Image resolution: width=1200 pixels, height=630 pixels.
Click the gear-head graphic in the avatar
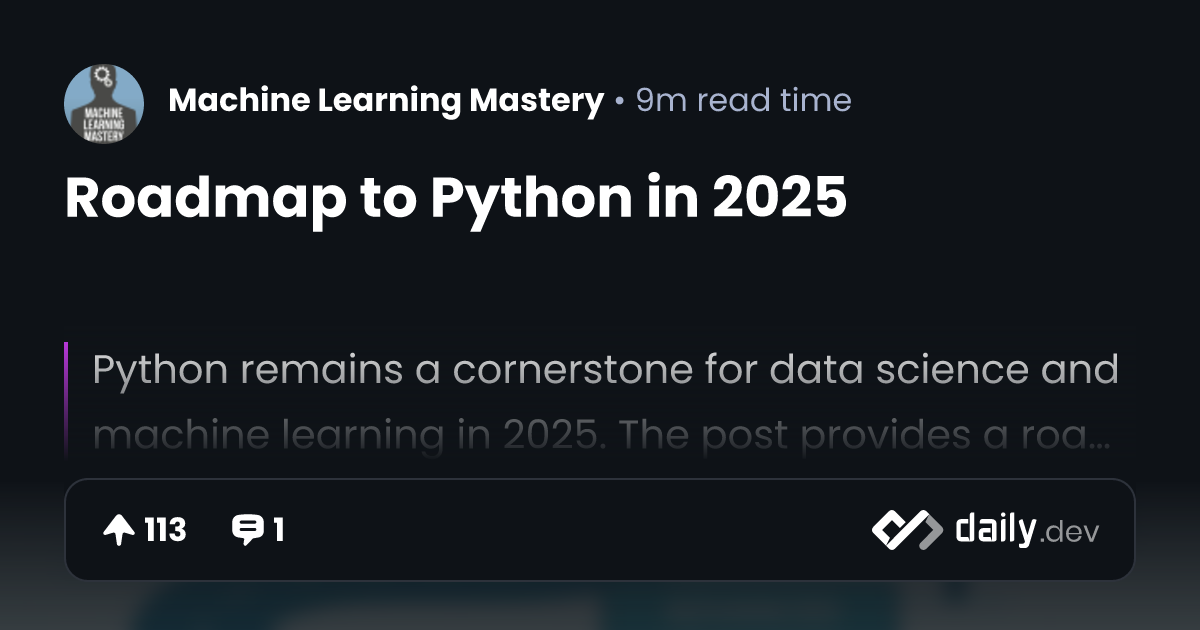pyautogui.click(x=103, y=80)
